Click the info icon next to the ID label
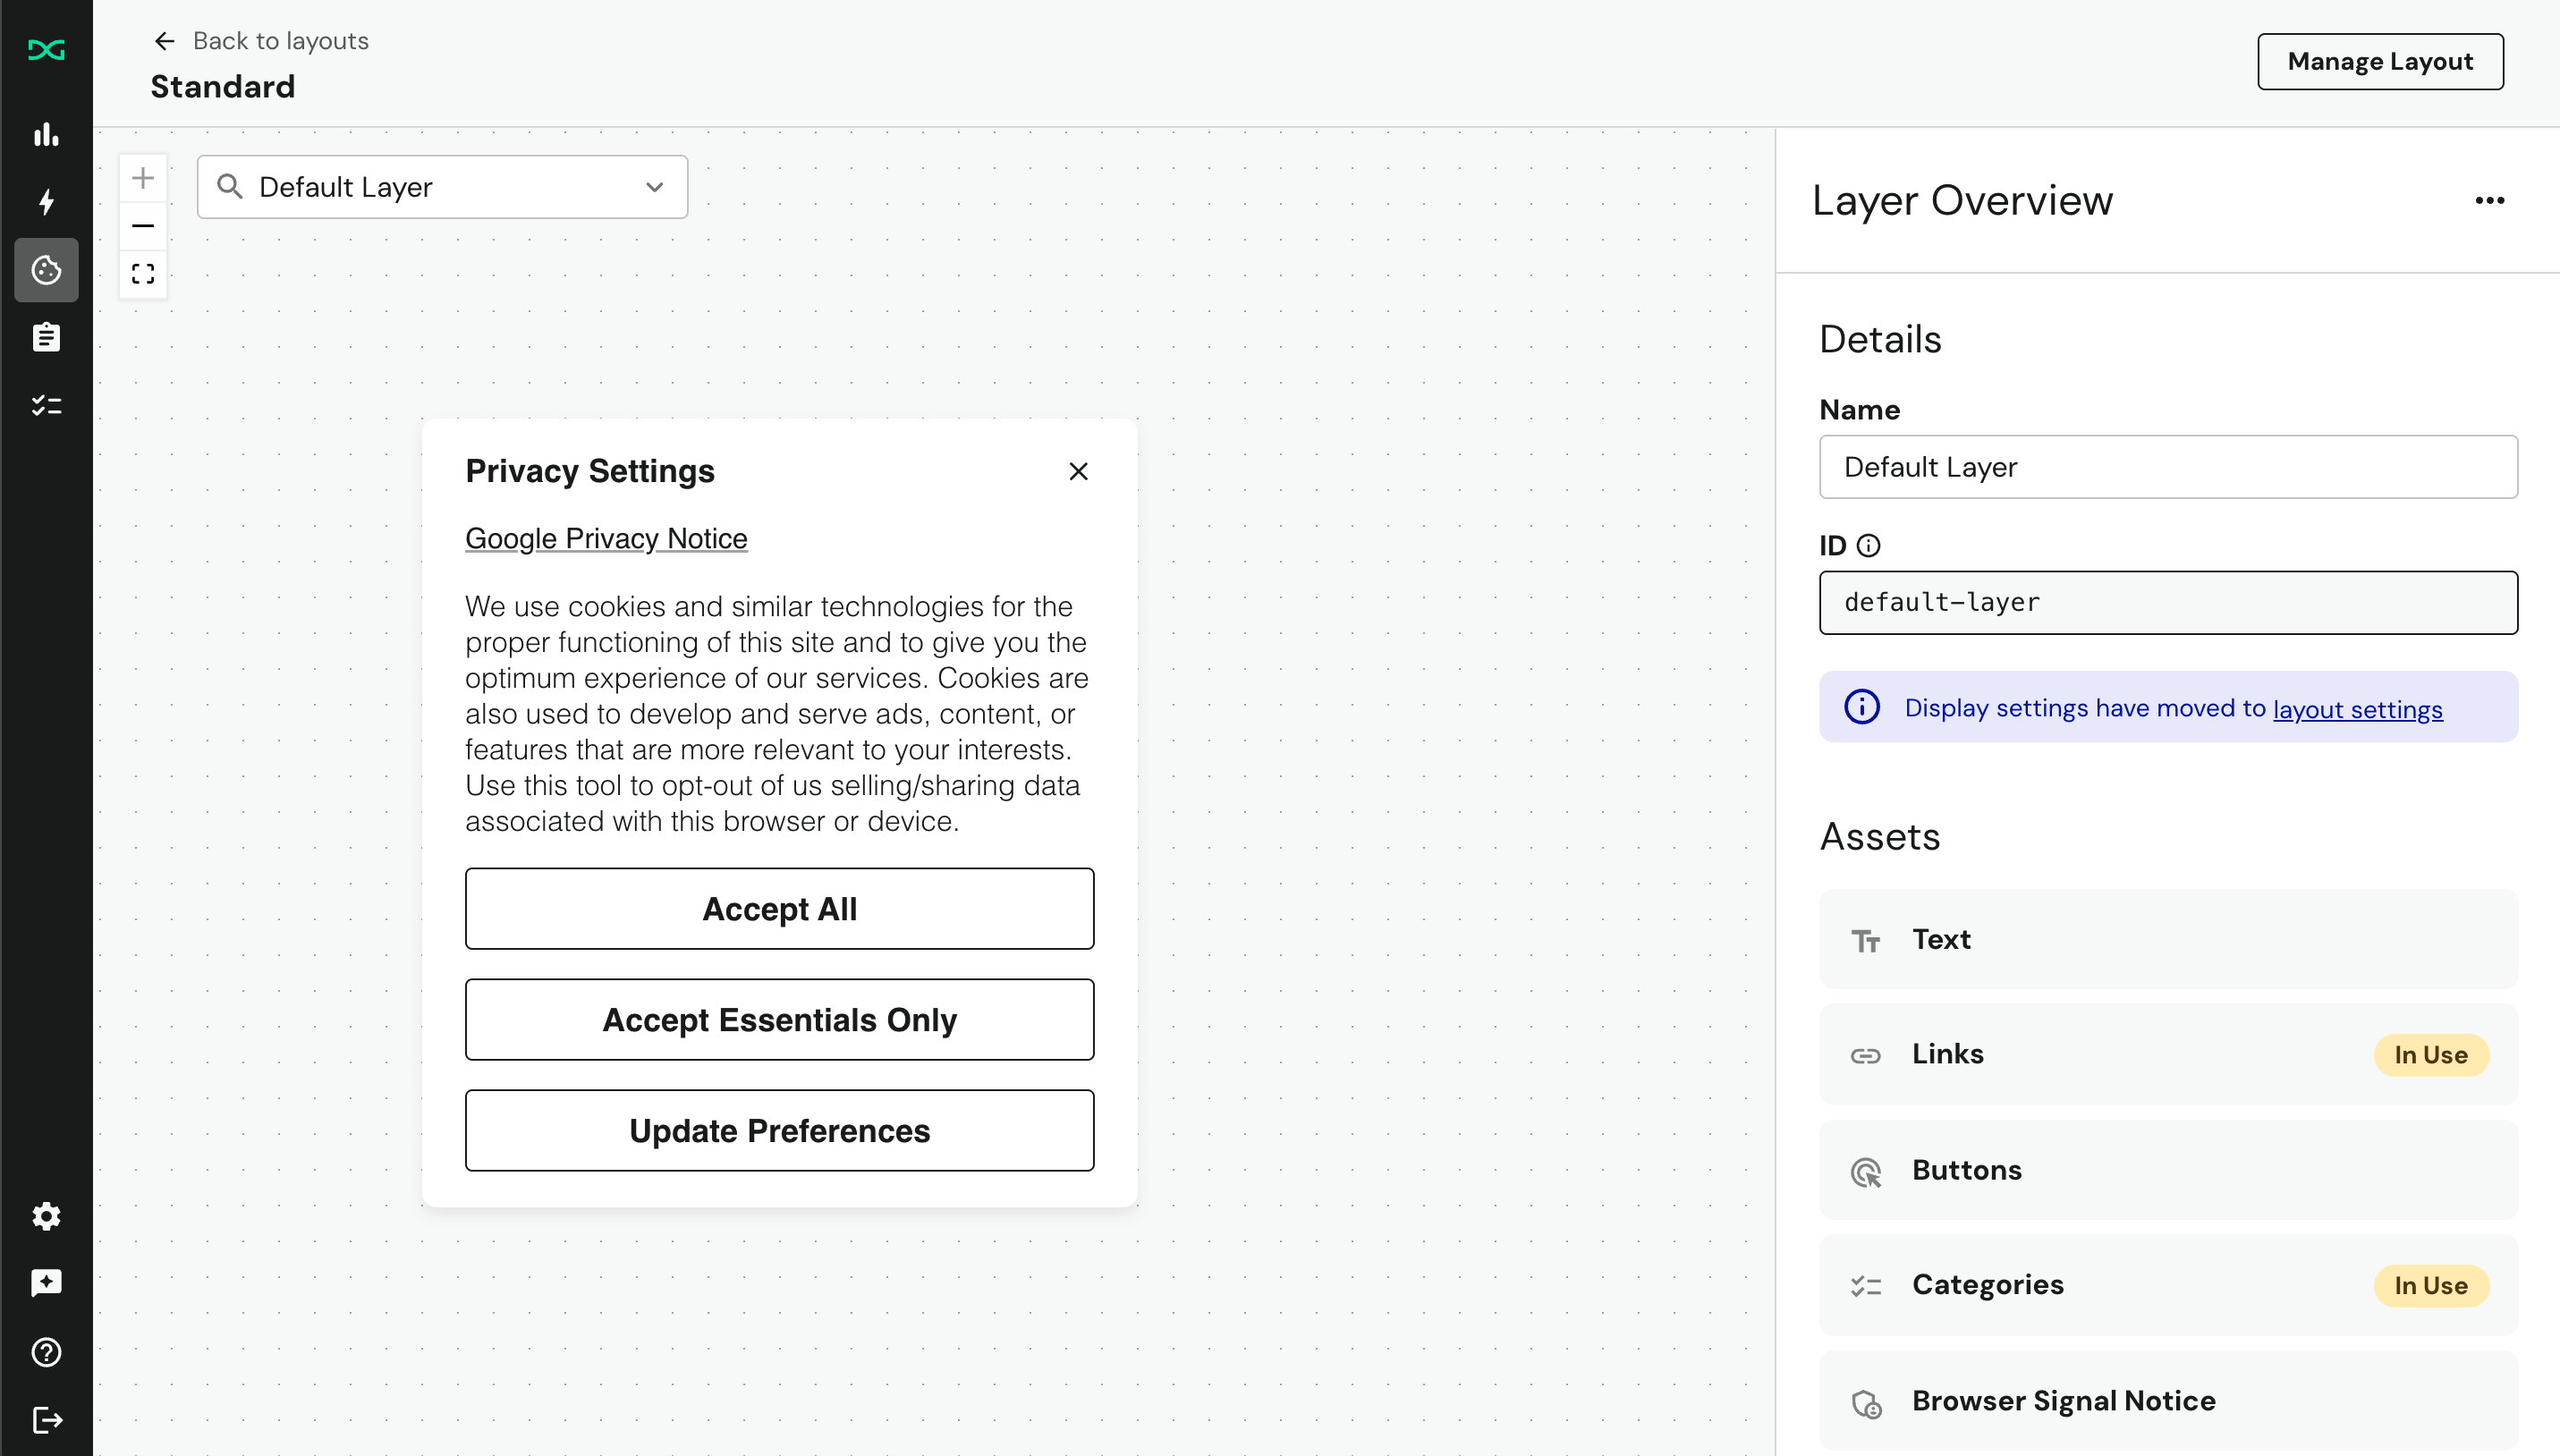Viewport: 2560px width, 1456px height. tap(1869, 545)
